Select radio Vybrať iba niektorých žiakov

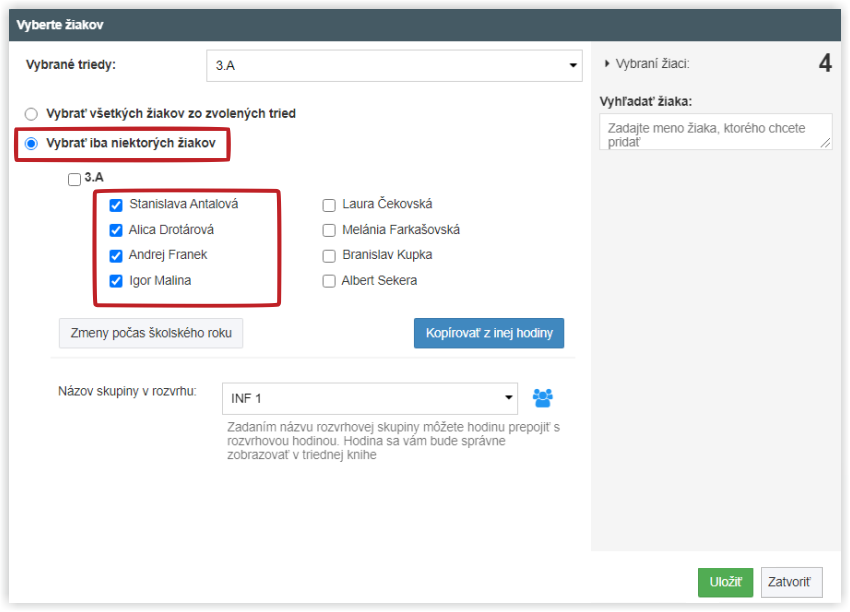pyautogui.click(x=31, y=143)
